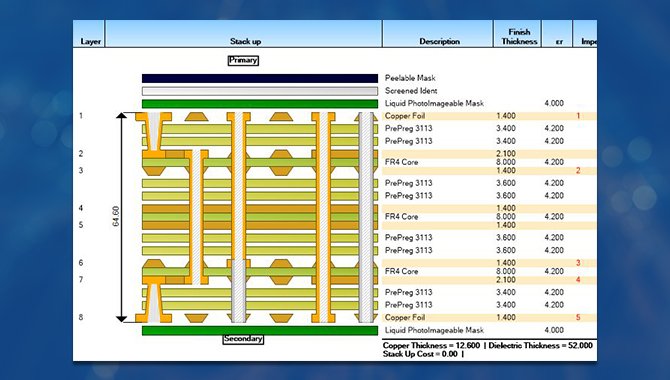Select the layer 1 Copper Foil row
This screenshot has height=380, width=670.
pos(489,116)
